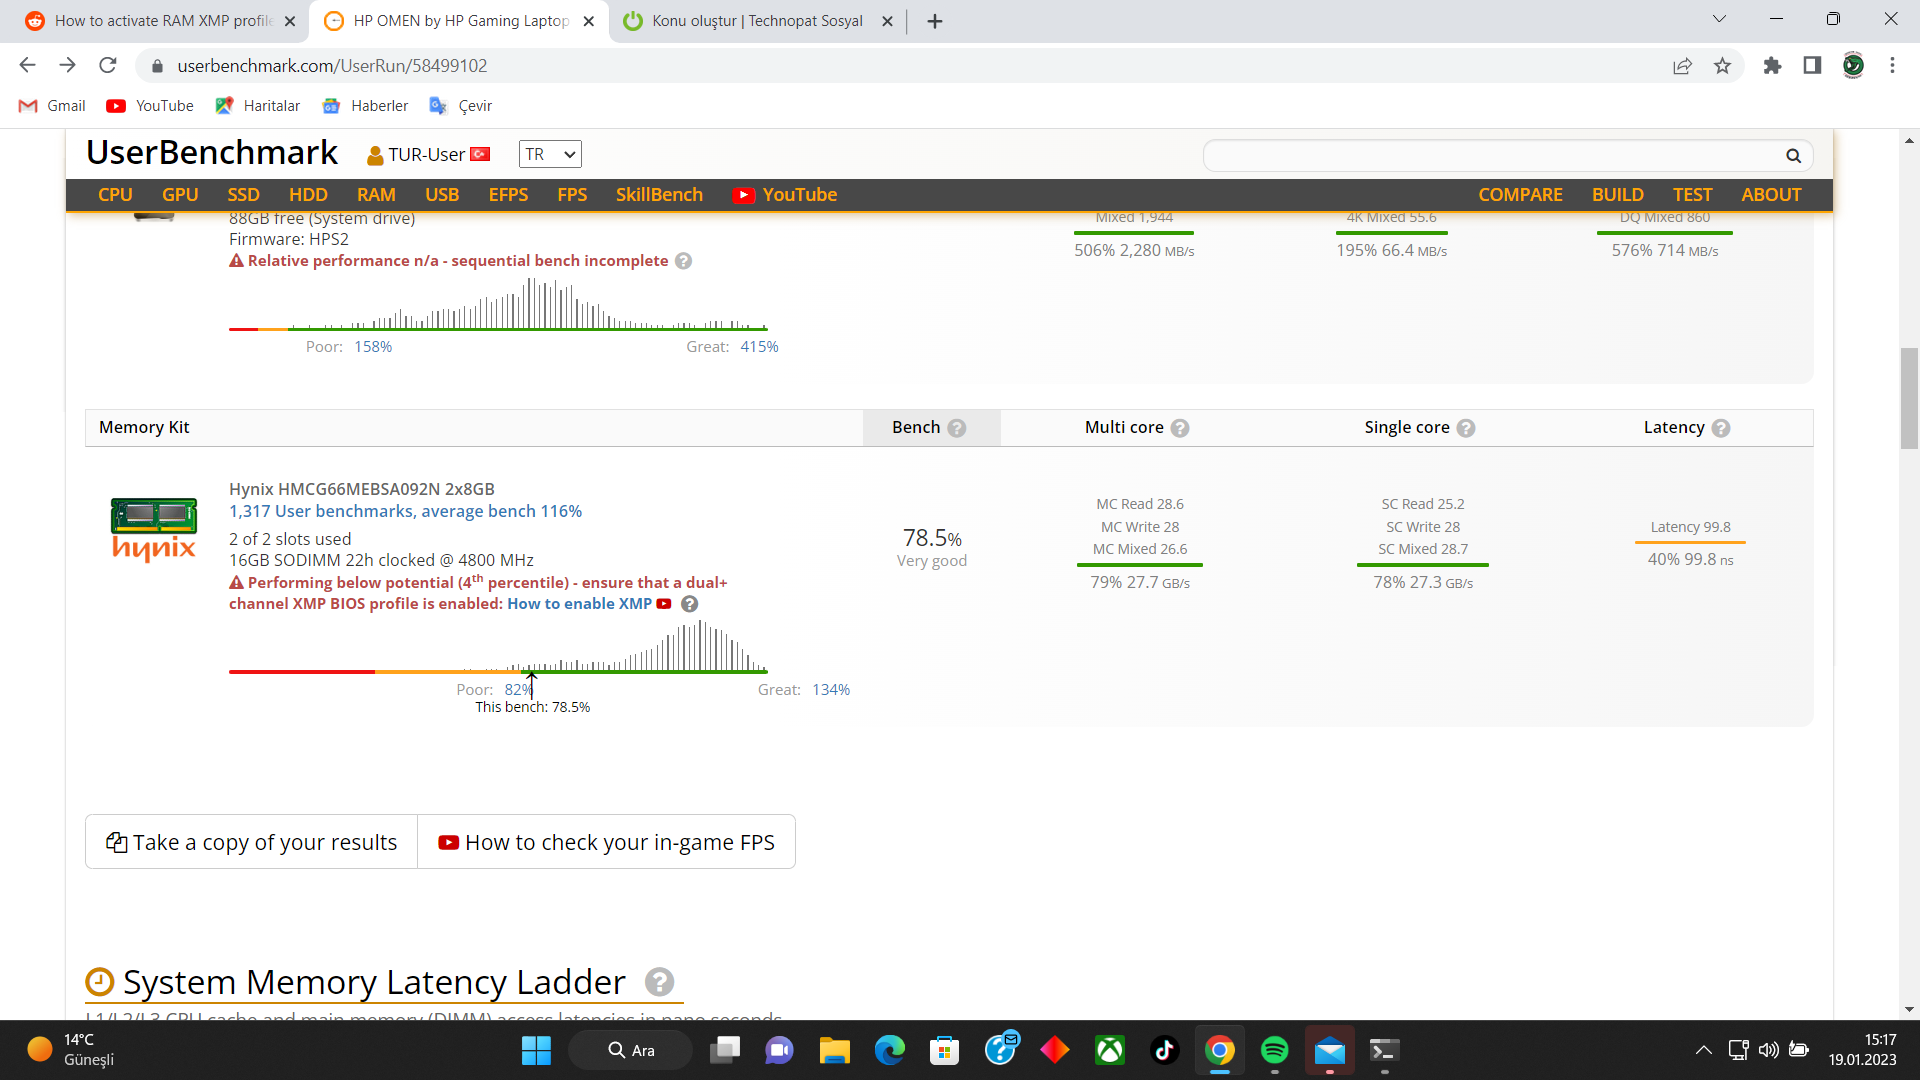The height and width of the screenshot is (1080, 1920).
Task: Open the TR language dropdown
Action: (549, 154)
